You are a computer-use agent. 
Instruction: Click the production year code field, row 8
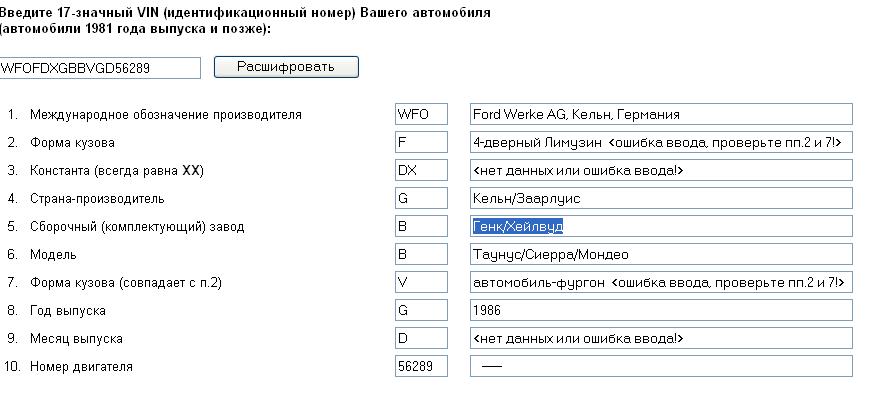click(421, 311)
